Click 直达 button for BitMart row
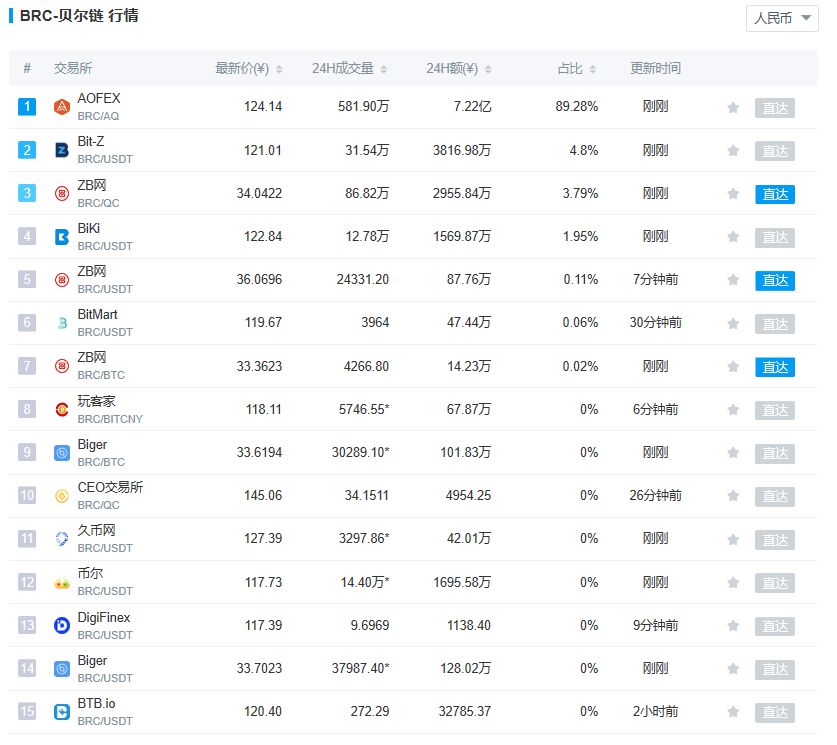 tap(775, 324)
